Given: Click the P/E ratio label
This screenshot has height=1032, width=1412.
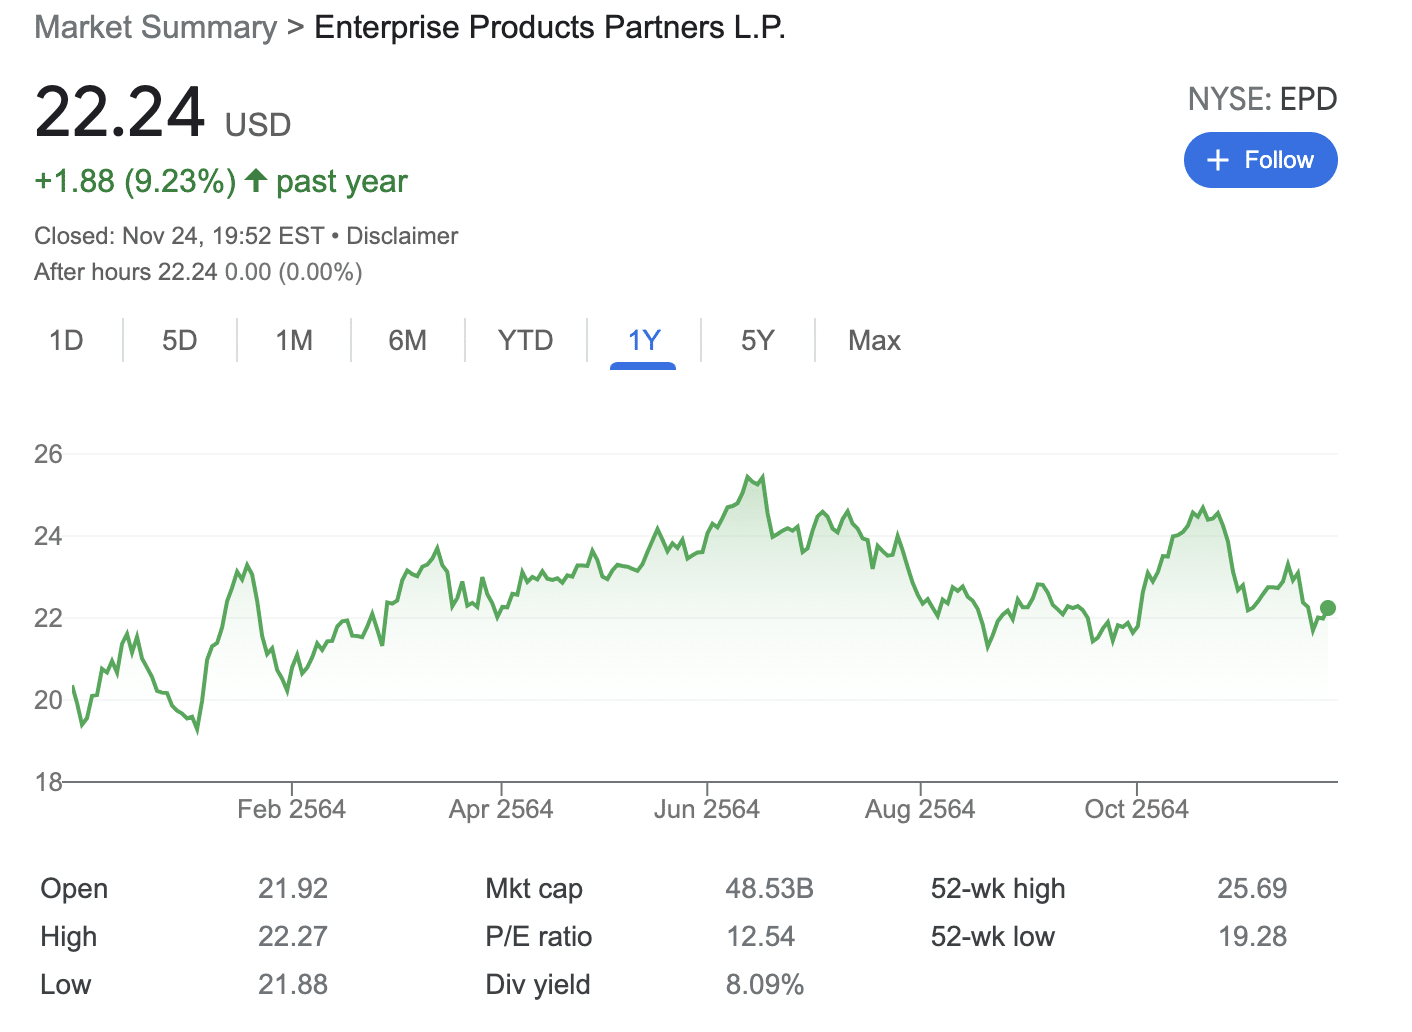Looking at the screenshot, I should click(539, 936).
